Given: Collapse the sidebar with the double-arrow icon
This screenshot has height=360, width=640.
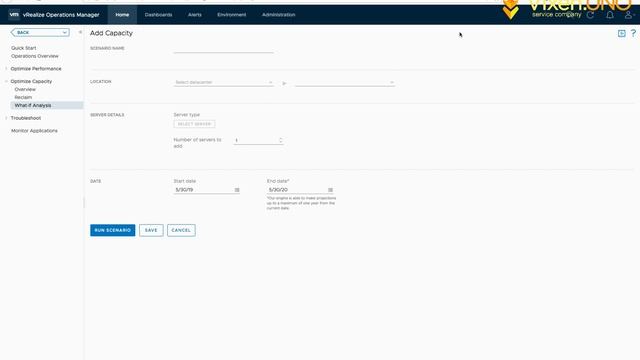Looking at the screenshot, I should pos(80,32).
